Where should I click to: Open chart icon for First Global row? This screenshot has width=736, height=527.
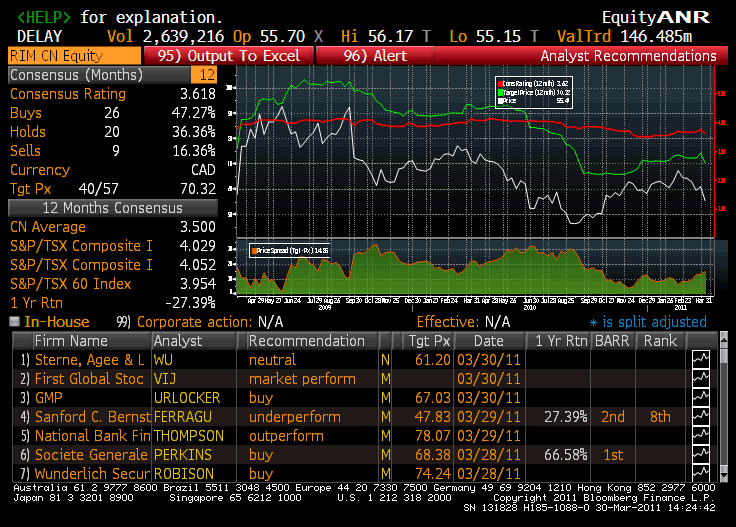(701, 379)
